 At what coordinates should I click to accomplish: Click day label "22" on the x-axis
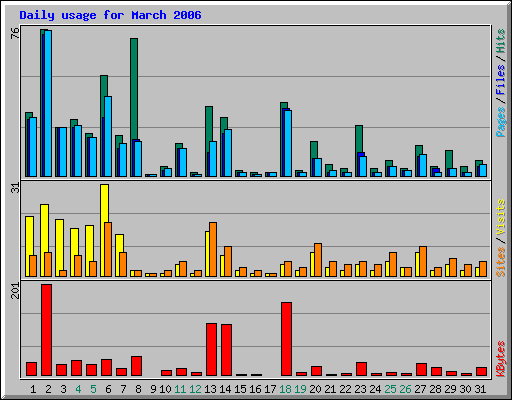[345, 389]
